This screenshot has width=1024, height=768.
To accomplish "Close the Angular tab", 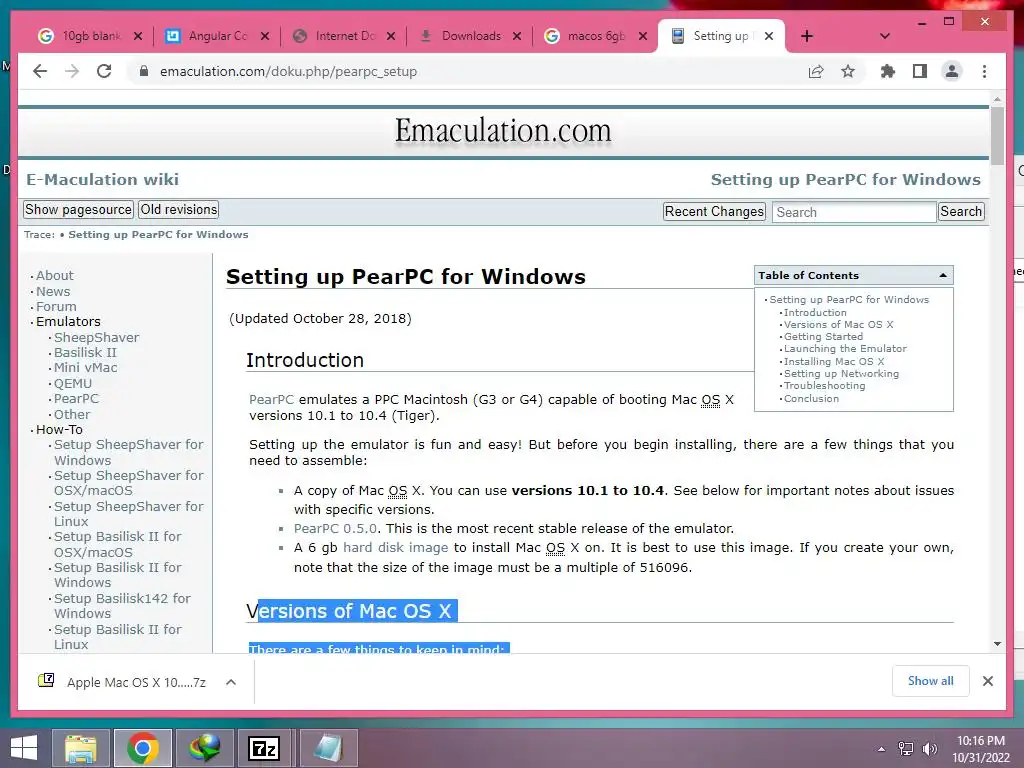I will (264, 36).
